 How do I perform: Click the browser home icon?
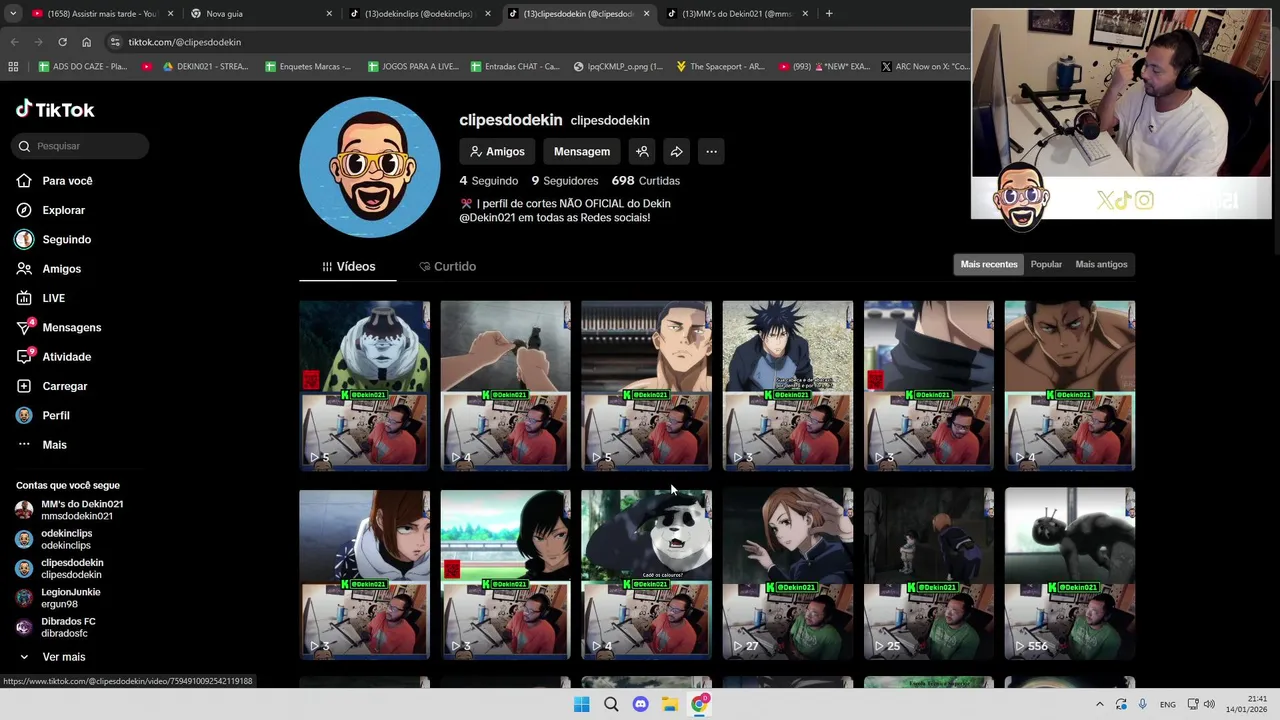(x=86, y=42)
